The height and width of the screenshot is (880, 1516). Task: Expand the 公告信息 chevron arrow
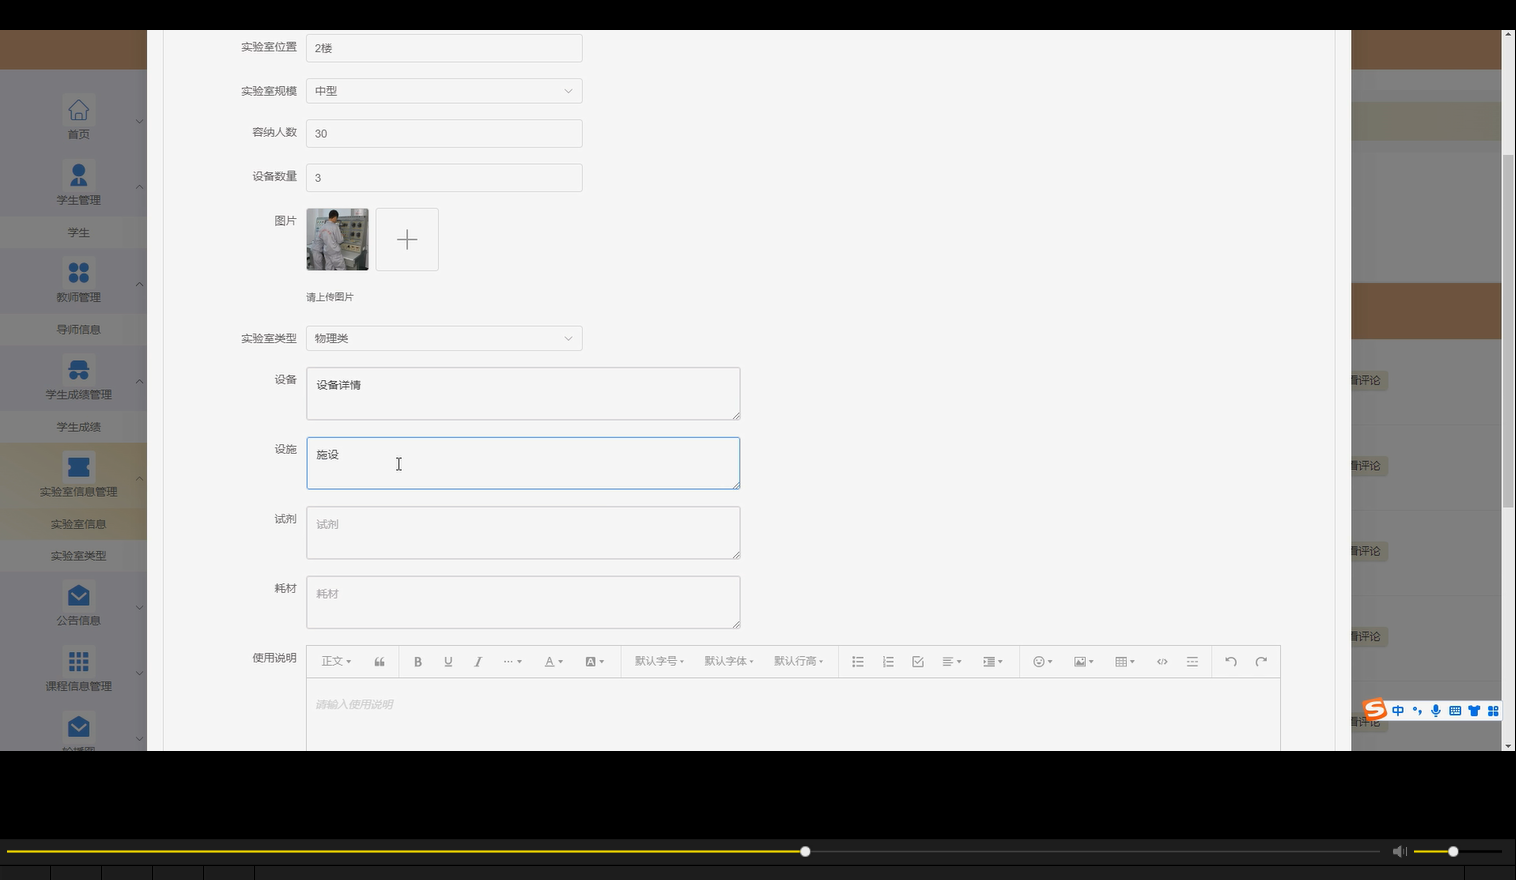(x=139, y=608)
